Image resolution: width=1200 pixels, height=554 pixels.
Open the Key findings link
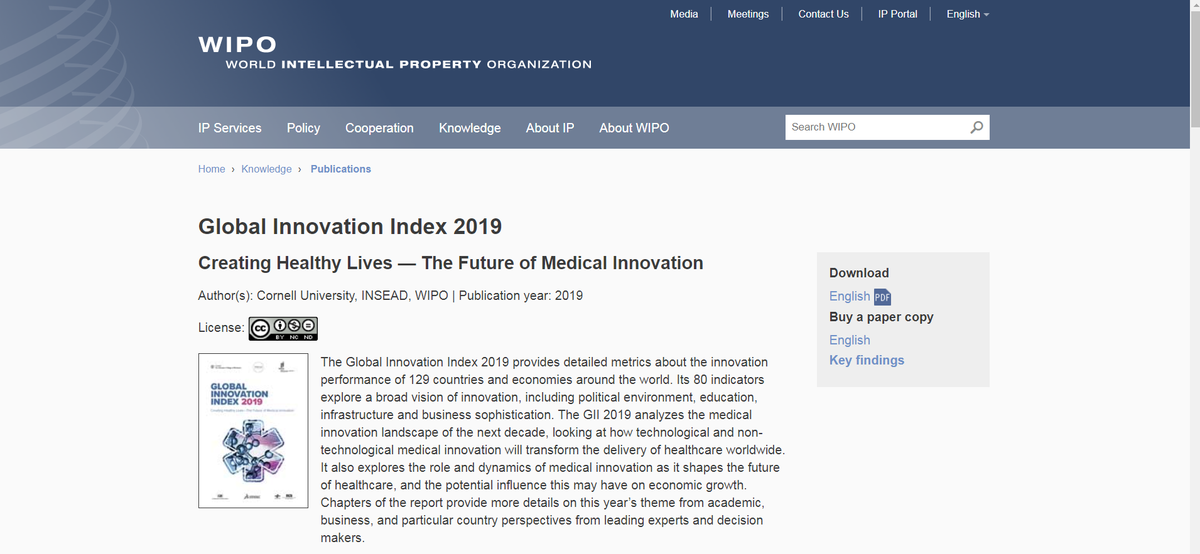point(866,360)
